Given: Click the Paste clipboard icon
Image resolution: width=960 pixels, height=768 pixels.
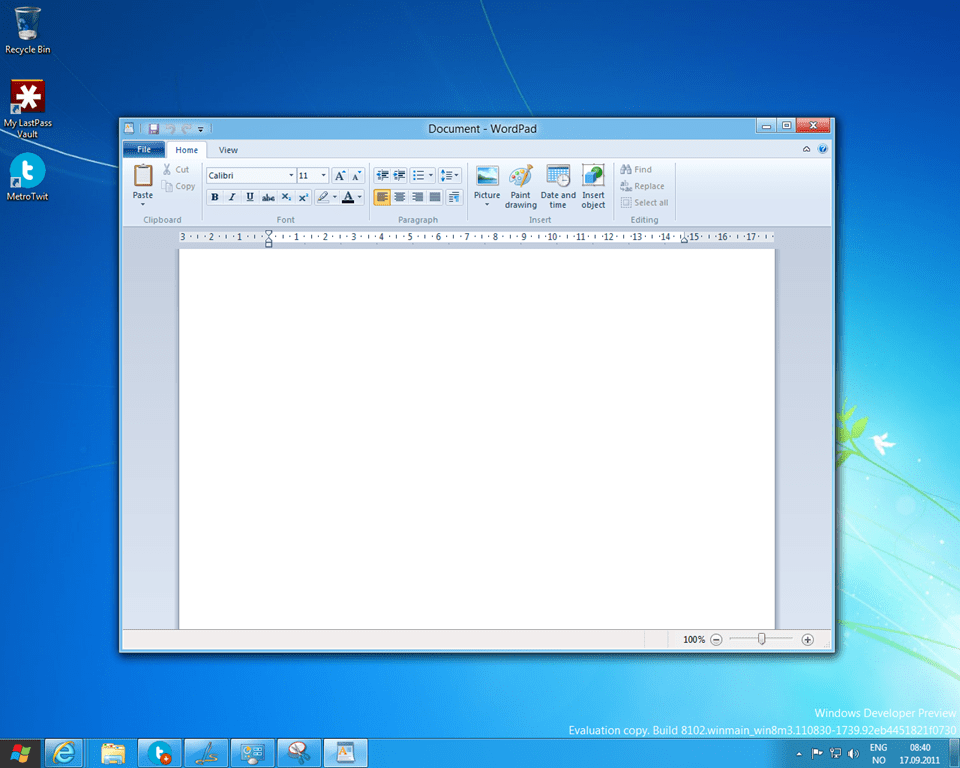Looking at the screenshot, I should 143,176.
